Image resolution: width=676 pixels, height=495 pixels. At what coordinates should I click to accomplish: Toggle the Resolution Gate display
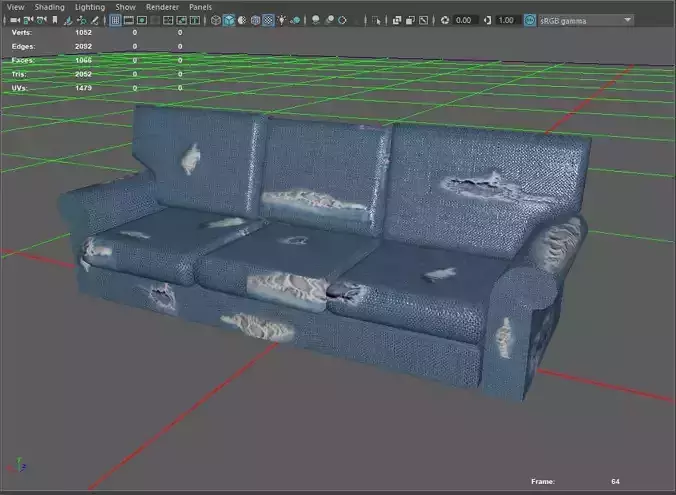tap(141, 20)
